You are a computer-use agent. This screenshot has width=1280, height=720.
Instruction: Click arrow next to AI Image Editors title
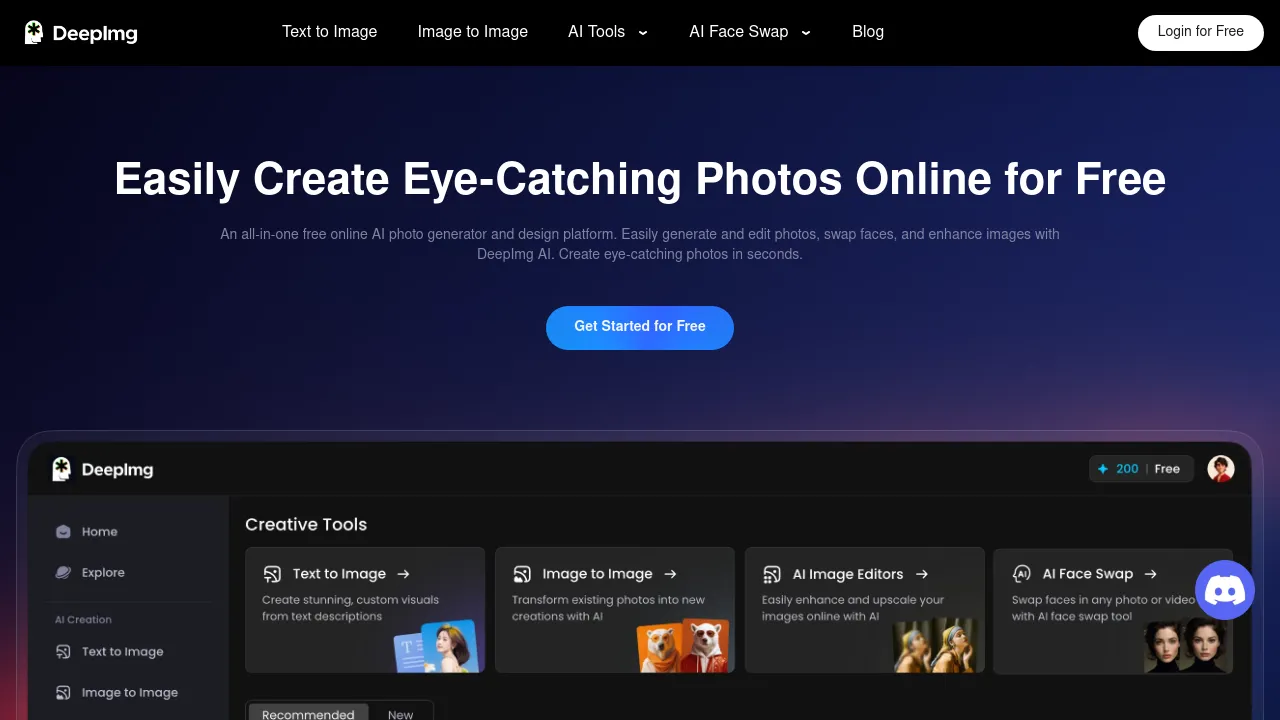tap(922, 574)
